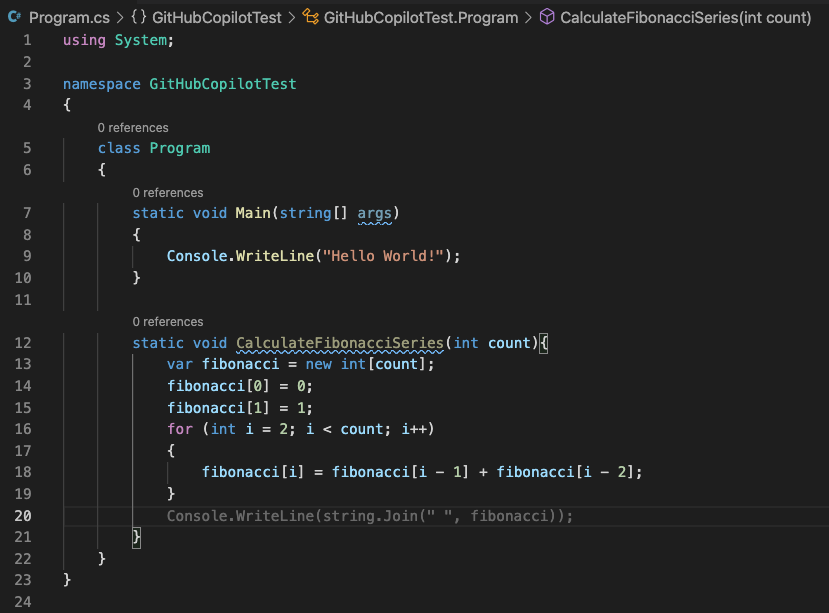Click the highlighted opening brace on line 12
The width and height of the screenshot is (829, 613).
(x=544, y=343)
